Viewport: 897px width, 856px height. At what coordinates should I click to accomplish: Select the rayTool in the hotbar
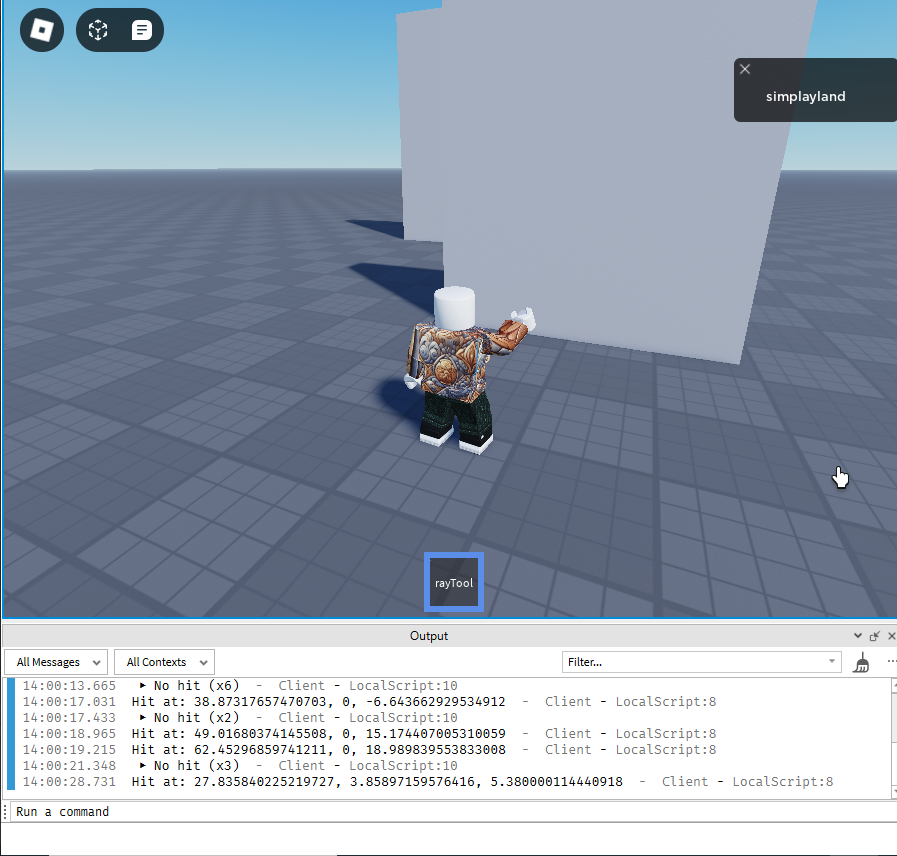click(x=453, y=581)
